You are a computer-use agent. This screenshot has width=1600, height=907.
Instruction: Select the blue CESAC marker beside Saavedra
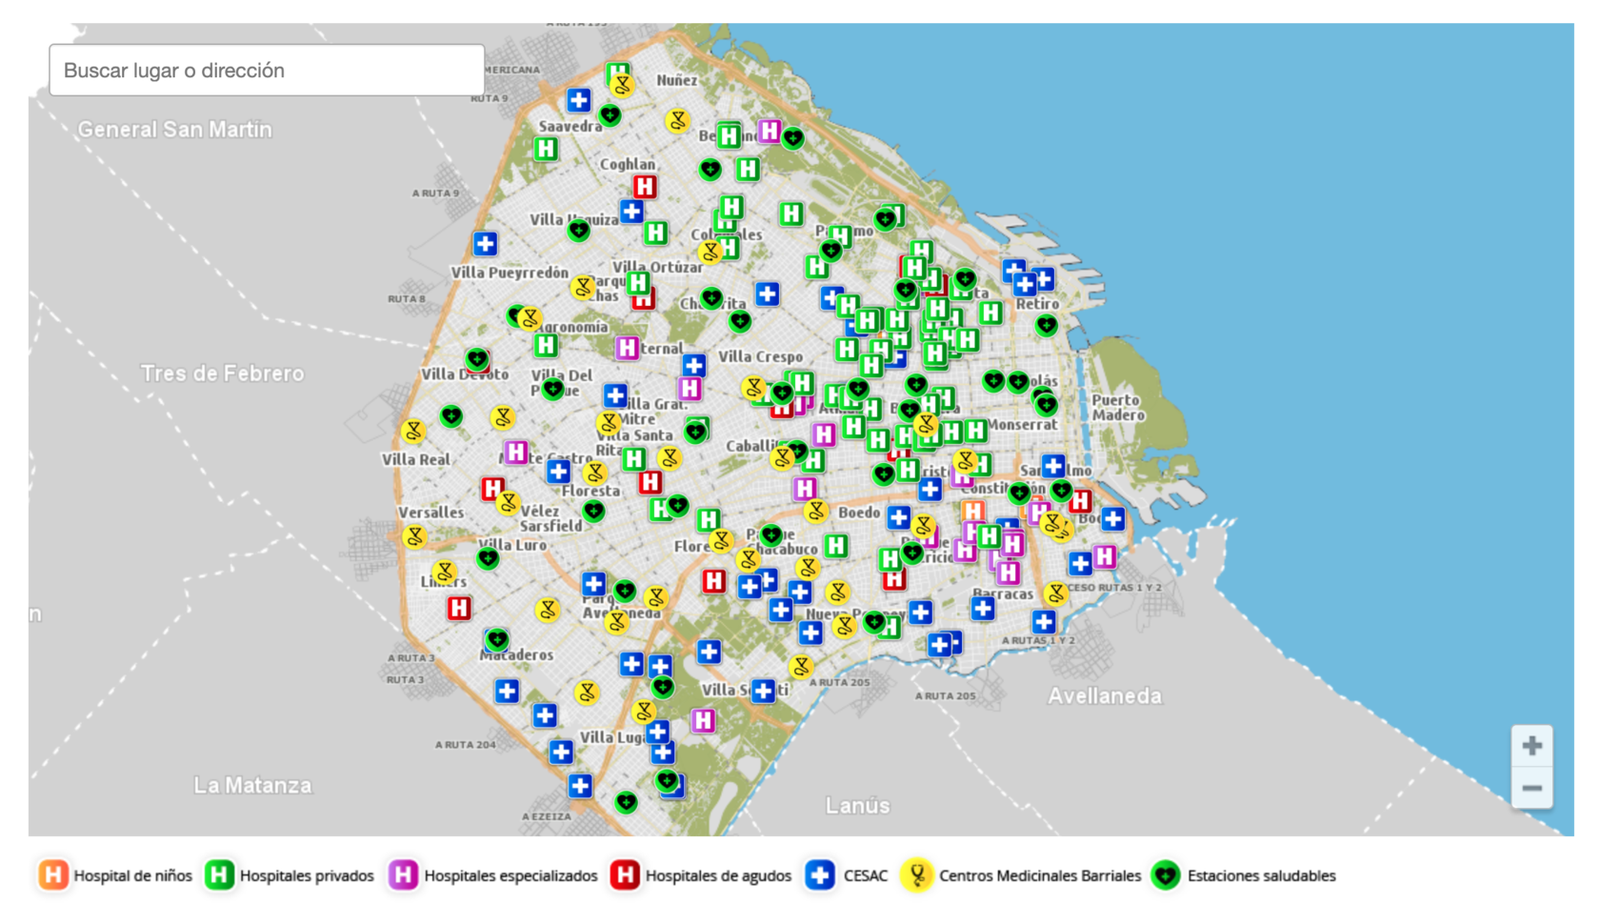(578, 100)
